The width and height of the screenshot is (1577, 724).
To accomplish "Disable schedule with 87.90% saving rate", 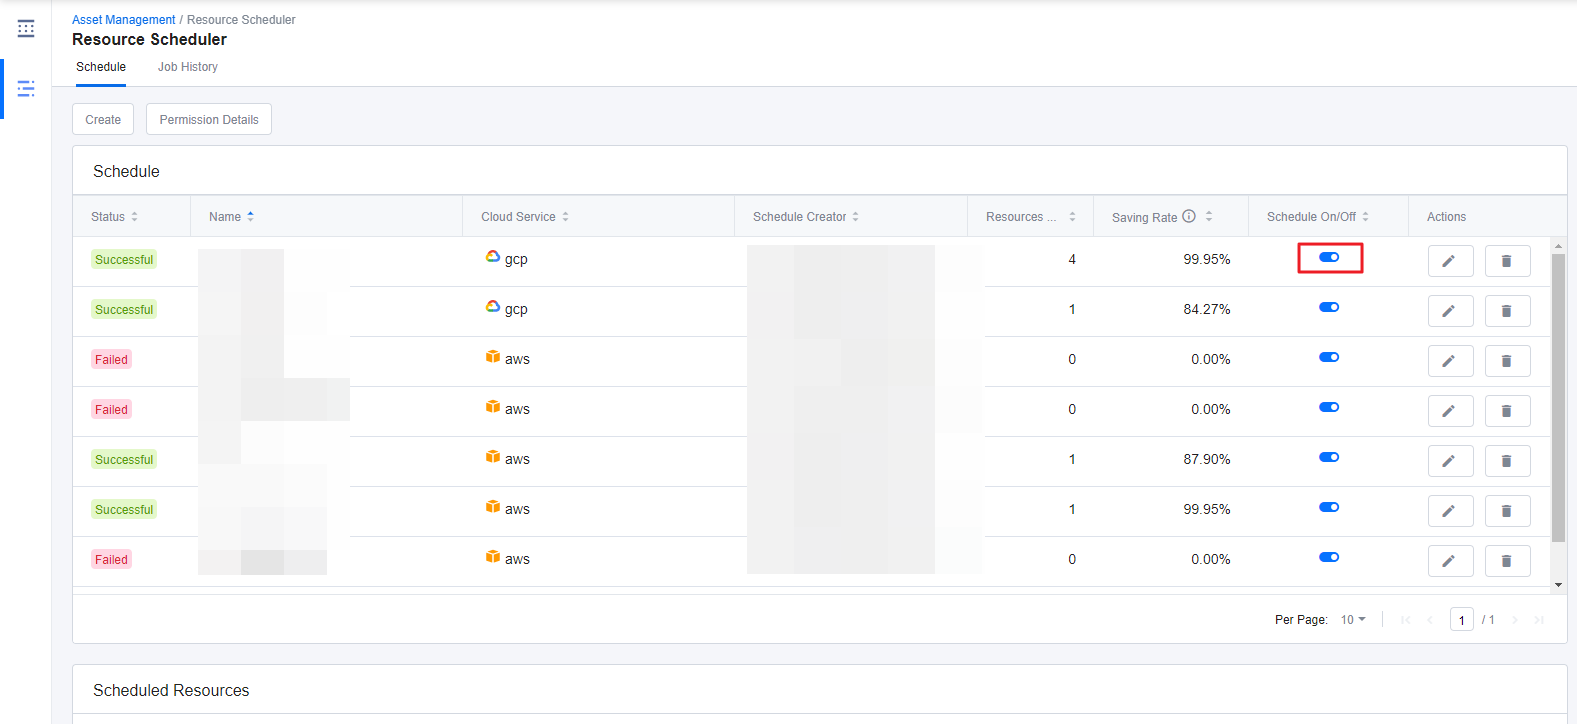I will 1329,458.
